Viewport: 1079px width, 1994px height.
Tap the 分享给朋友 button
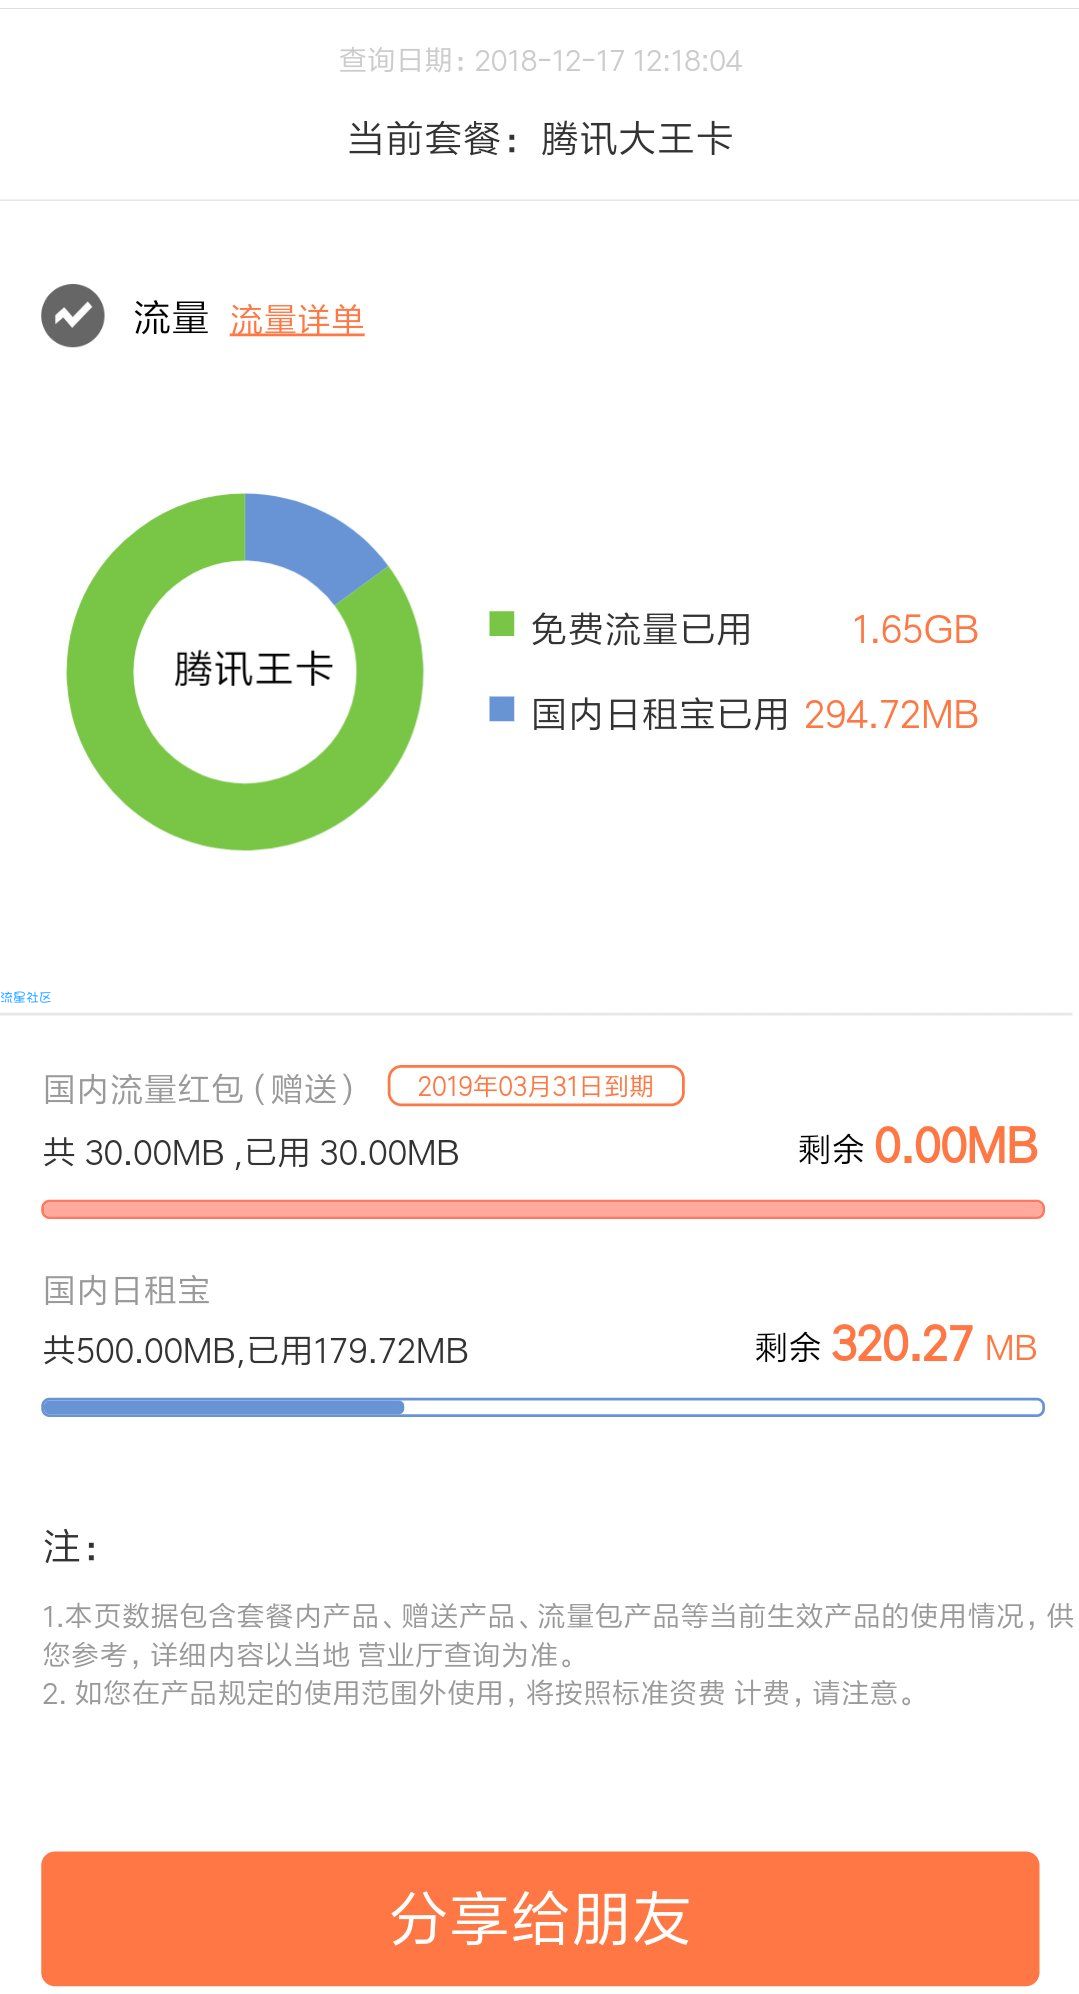[540, 1918]
